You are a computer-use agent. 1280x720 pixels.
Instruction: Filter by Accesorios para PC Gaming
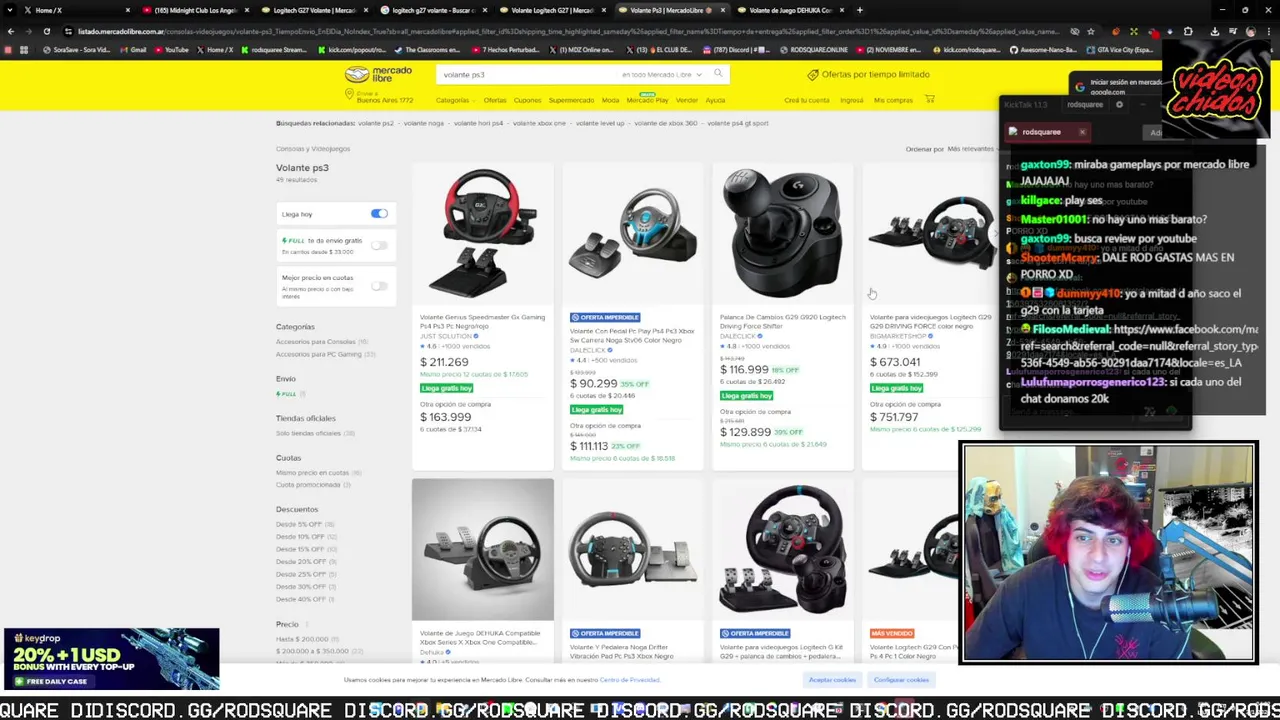(319, 354)
